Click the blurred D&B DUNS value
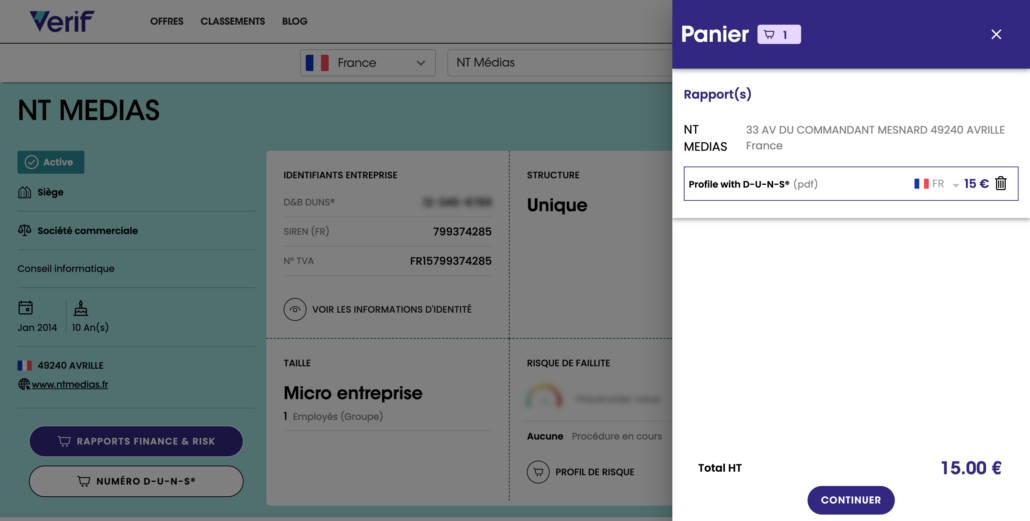Screen dimensions: 1030x521 [457, 202]
